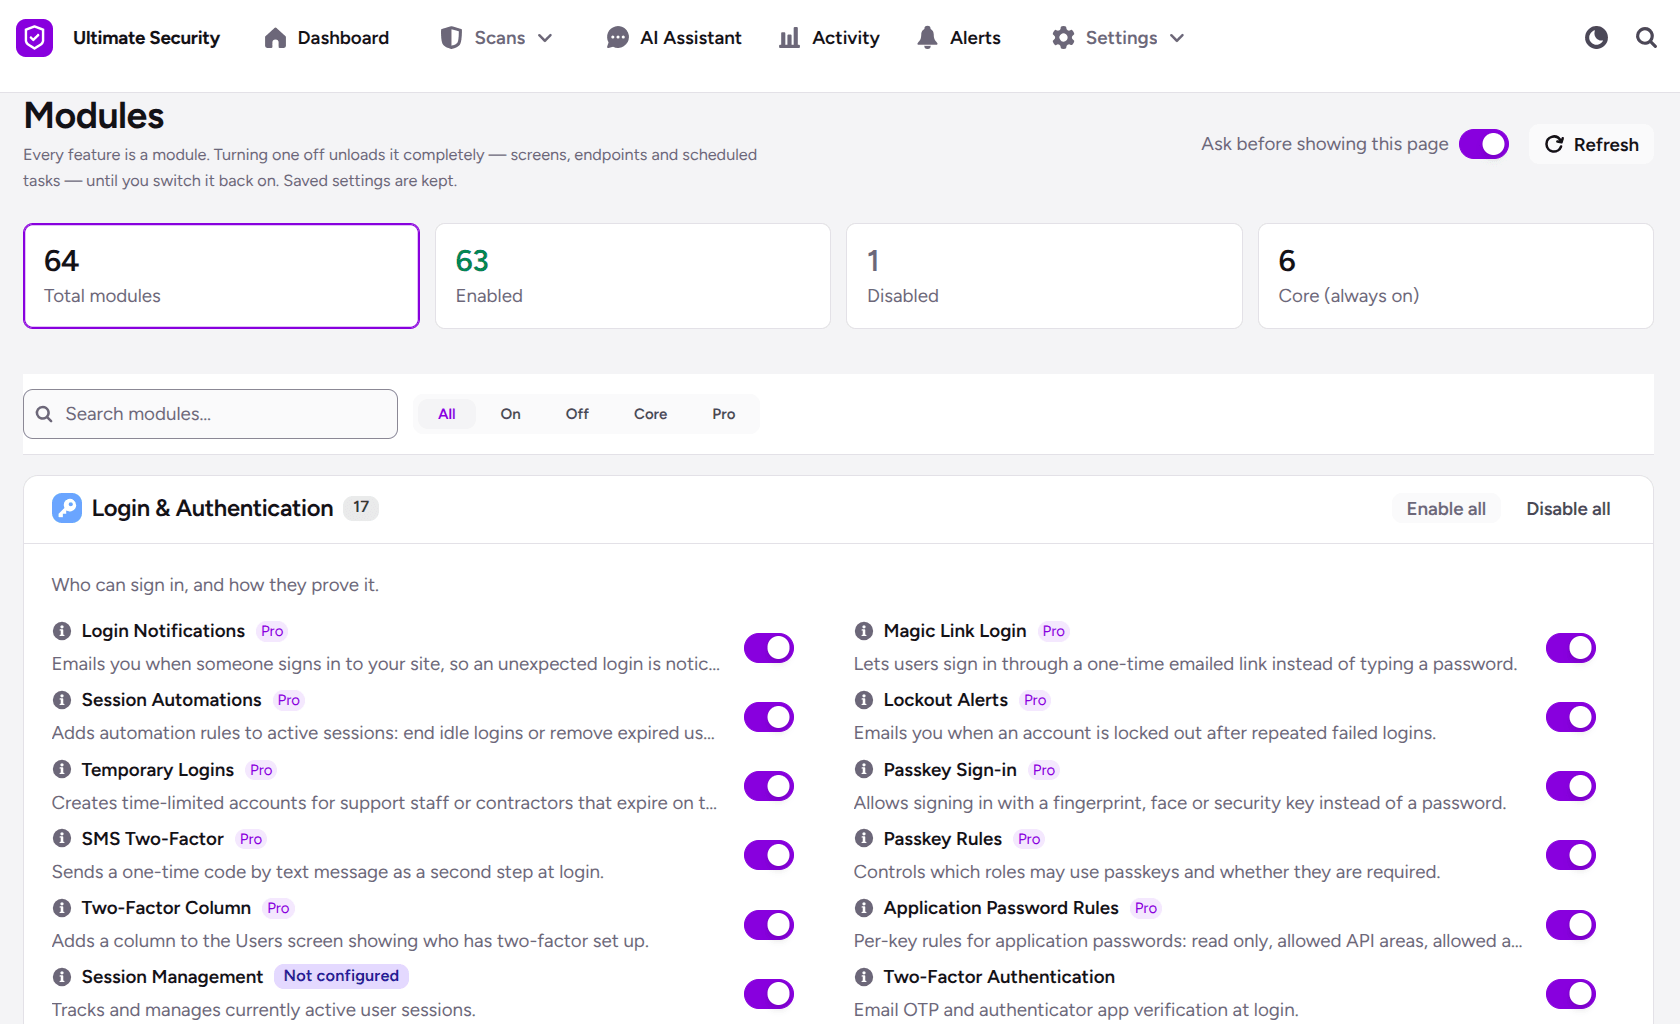Show Magic Link Login info icon

coord(864,631)
